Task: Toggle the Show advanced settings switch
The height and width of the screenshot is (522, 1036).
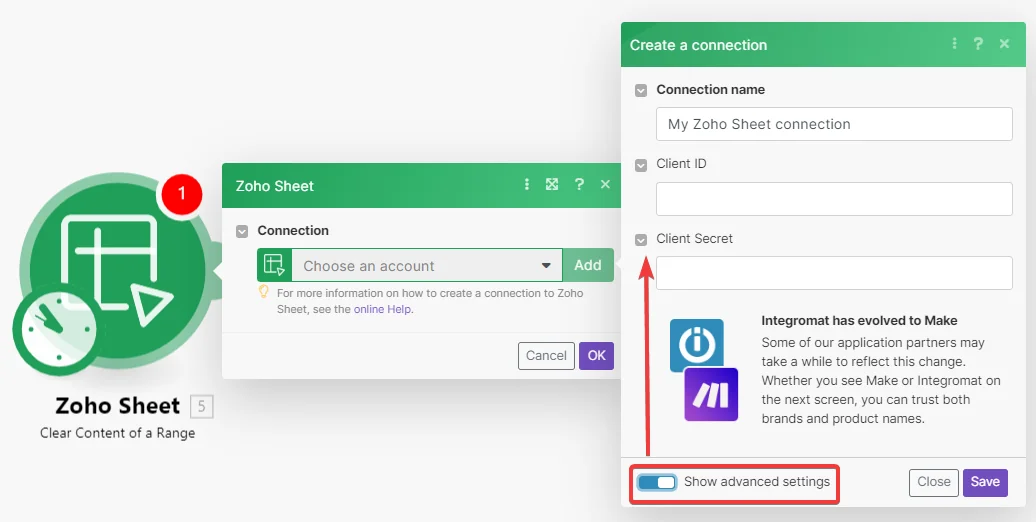Action: pyautogui.click(x=657, y=482)
